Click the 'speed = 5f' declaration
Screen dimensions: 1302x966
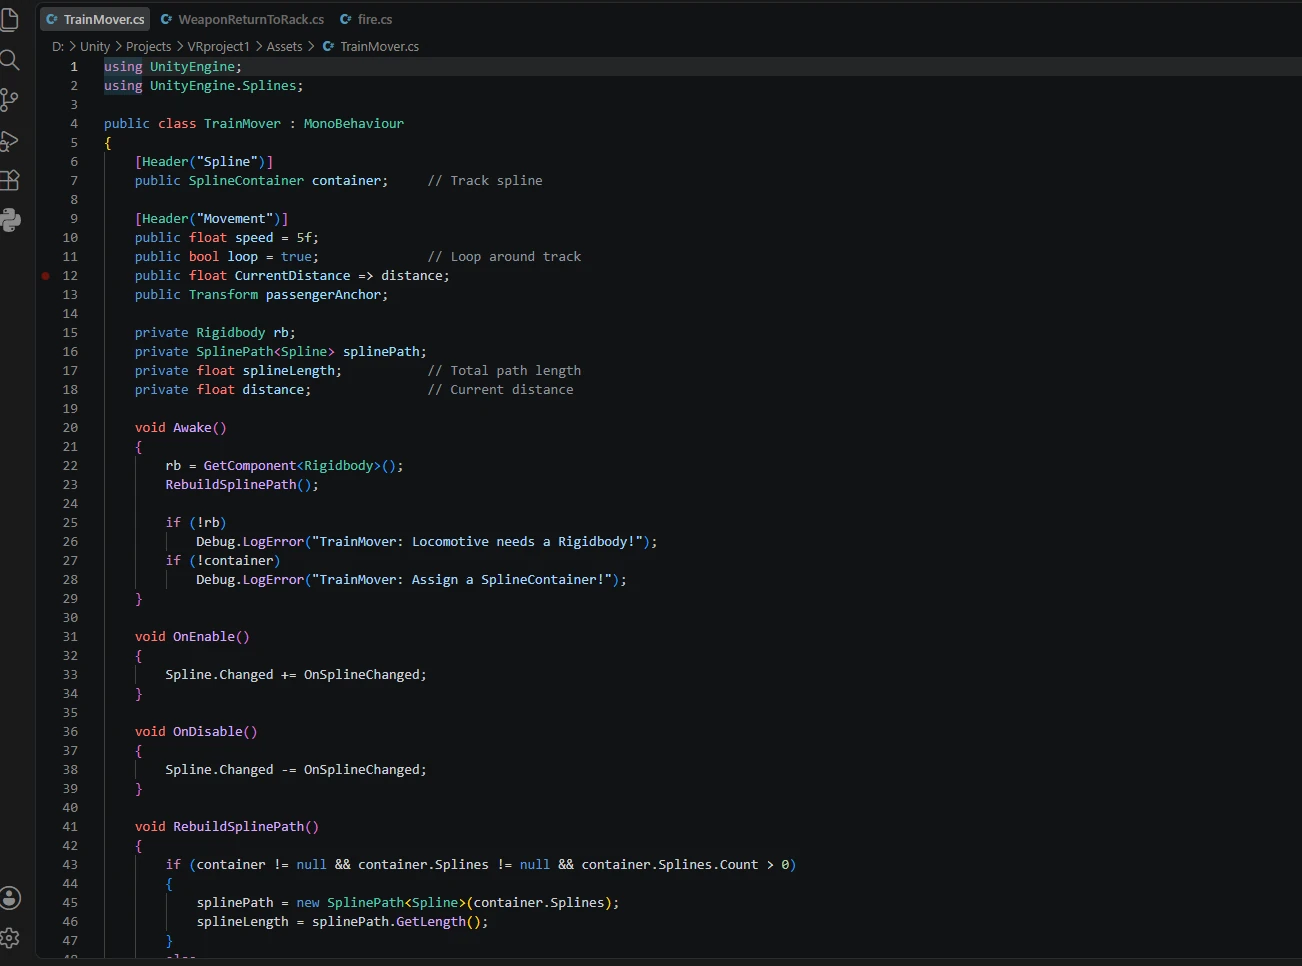[277, 237]
